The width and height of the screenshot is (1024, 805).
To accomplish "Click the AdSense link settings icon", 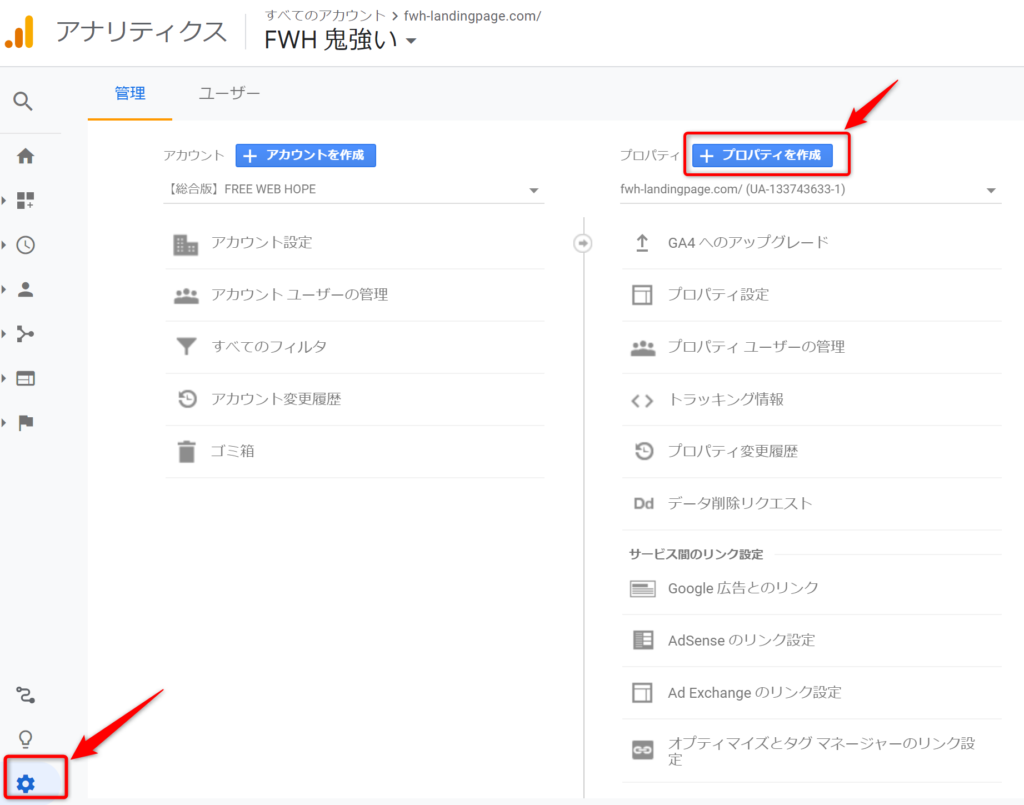I will [643, 640].
